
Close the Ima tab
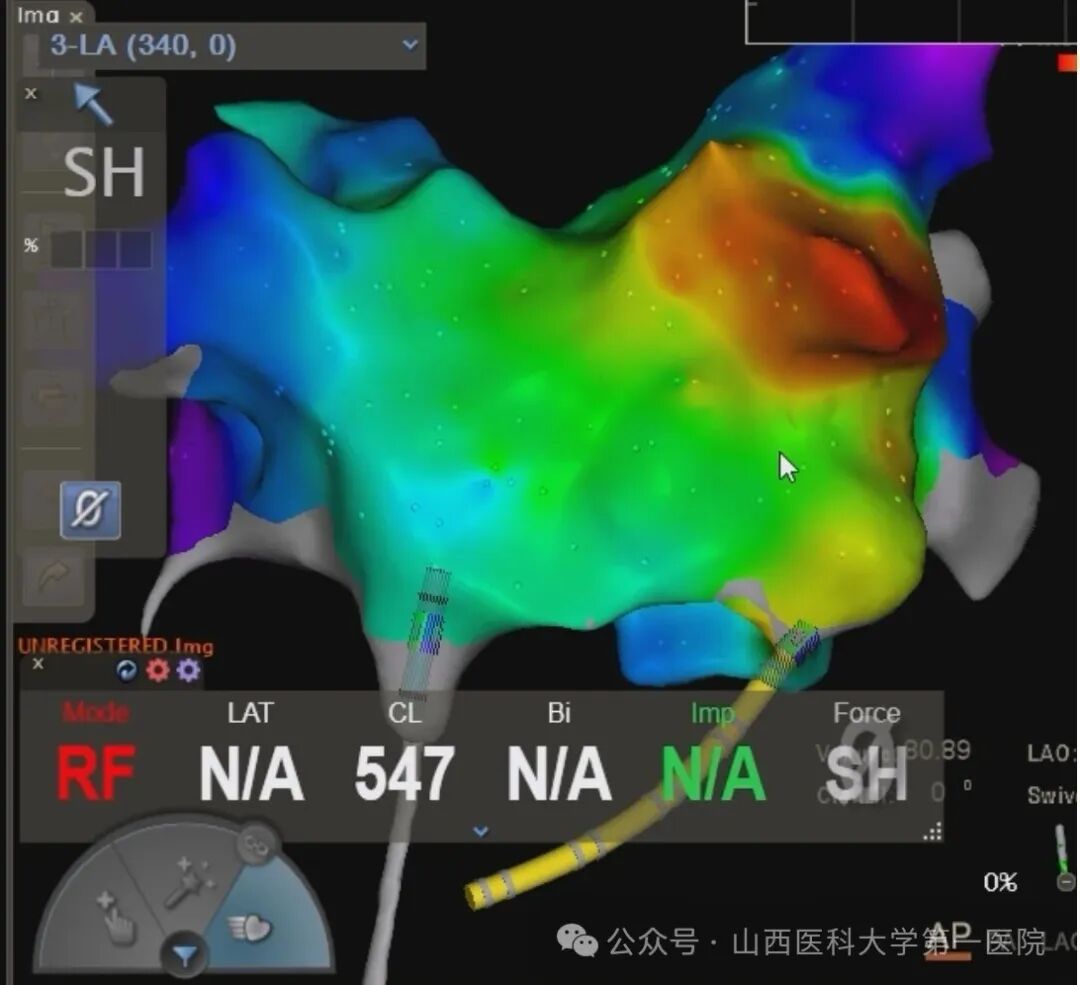[76, 17]
